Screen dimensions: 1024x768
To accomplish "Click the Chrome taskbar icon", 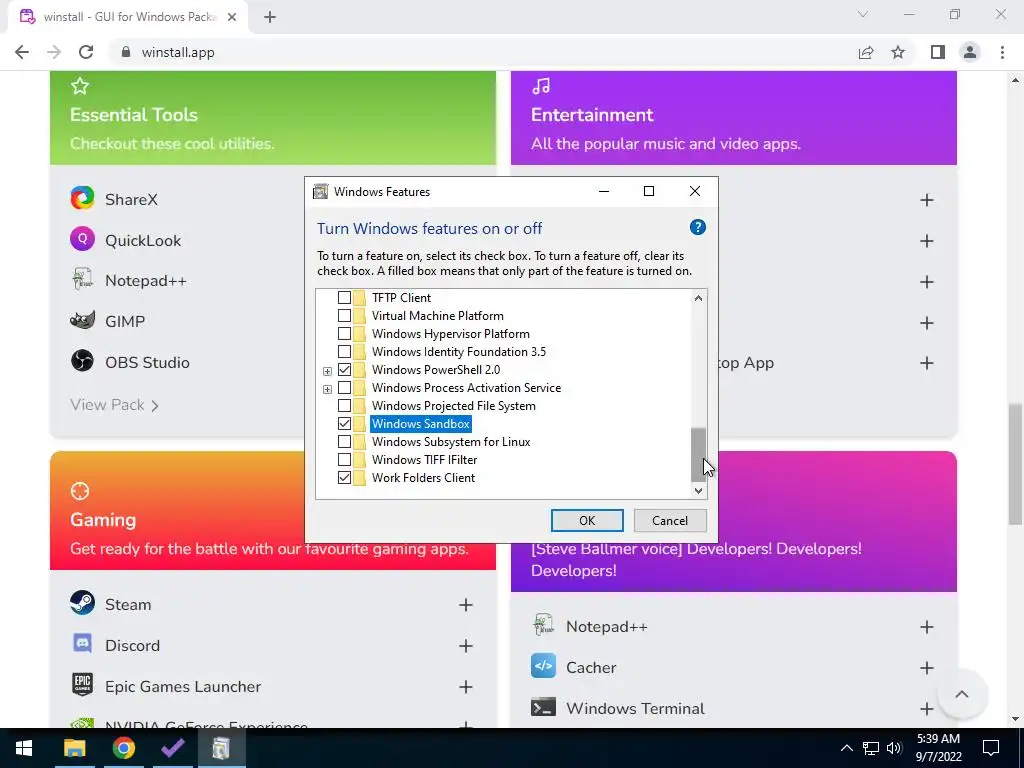I will (123, 748).
